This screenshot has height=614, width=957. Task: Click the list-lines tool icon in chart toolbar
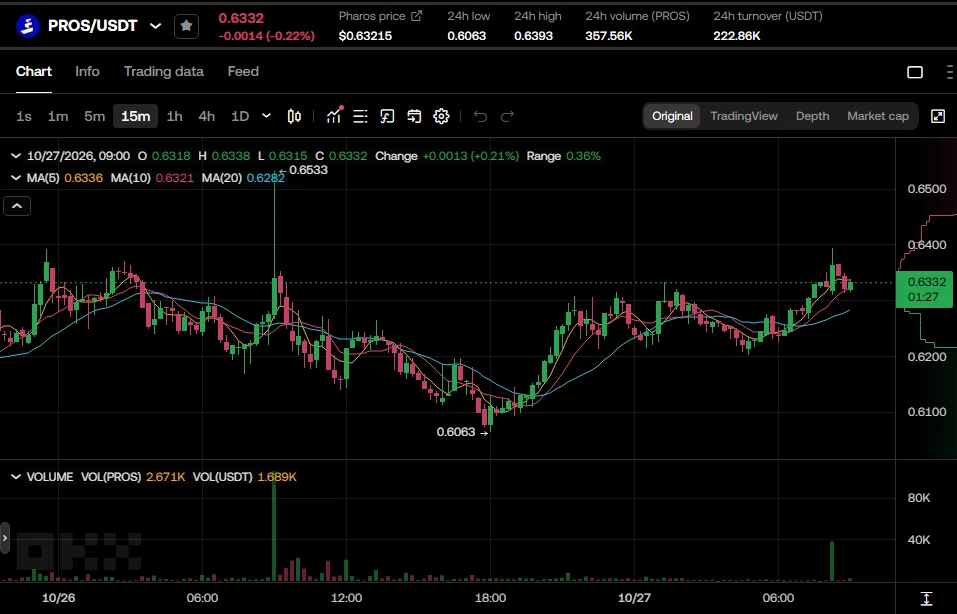[x=360, y=116]
